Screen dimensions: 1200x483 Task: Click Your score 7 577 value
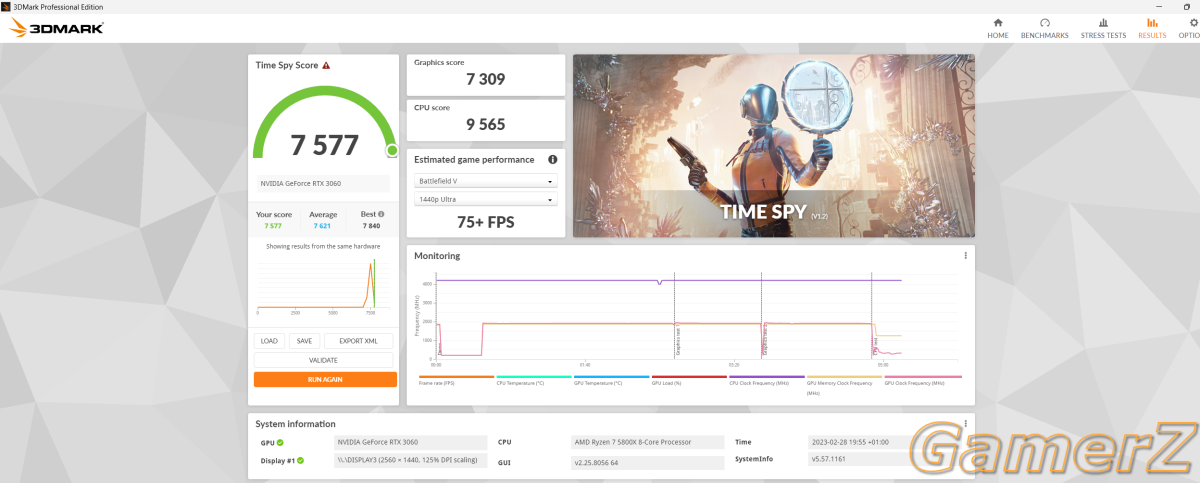click(x=272, y=226)
